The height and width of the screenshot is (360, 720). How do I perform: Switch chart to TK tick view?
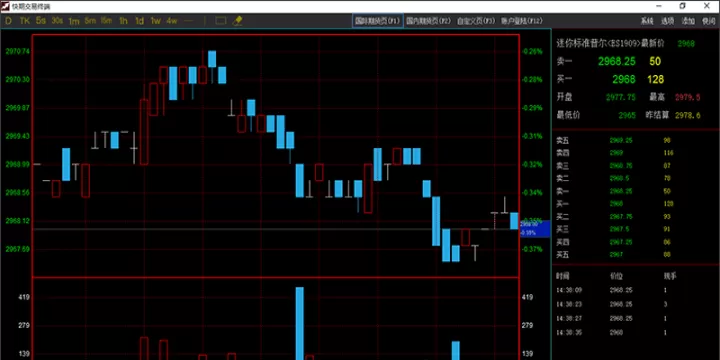(x=25, y=21)
